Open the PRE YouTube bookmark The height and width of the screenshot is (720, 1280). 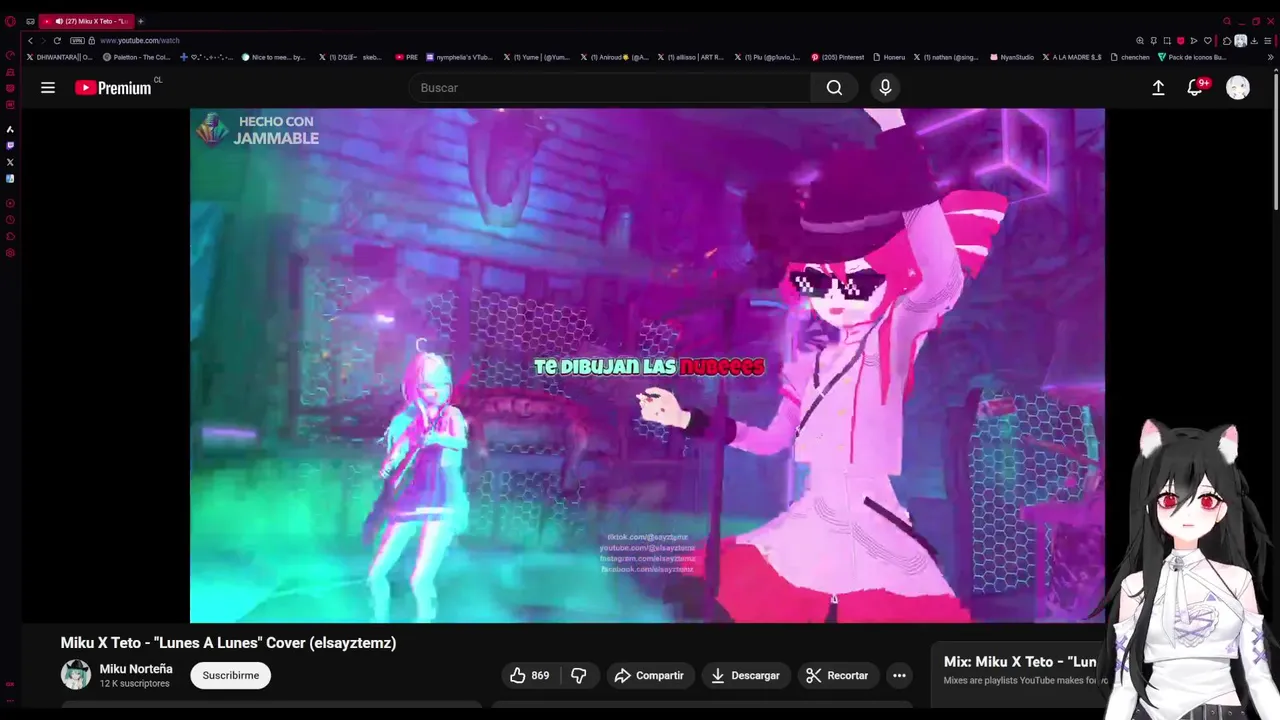pos(407,57)
